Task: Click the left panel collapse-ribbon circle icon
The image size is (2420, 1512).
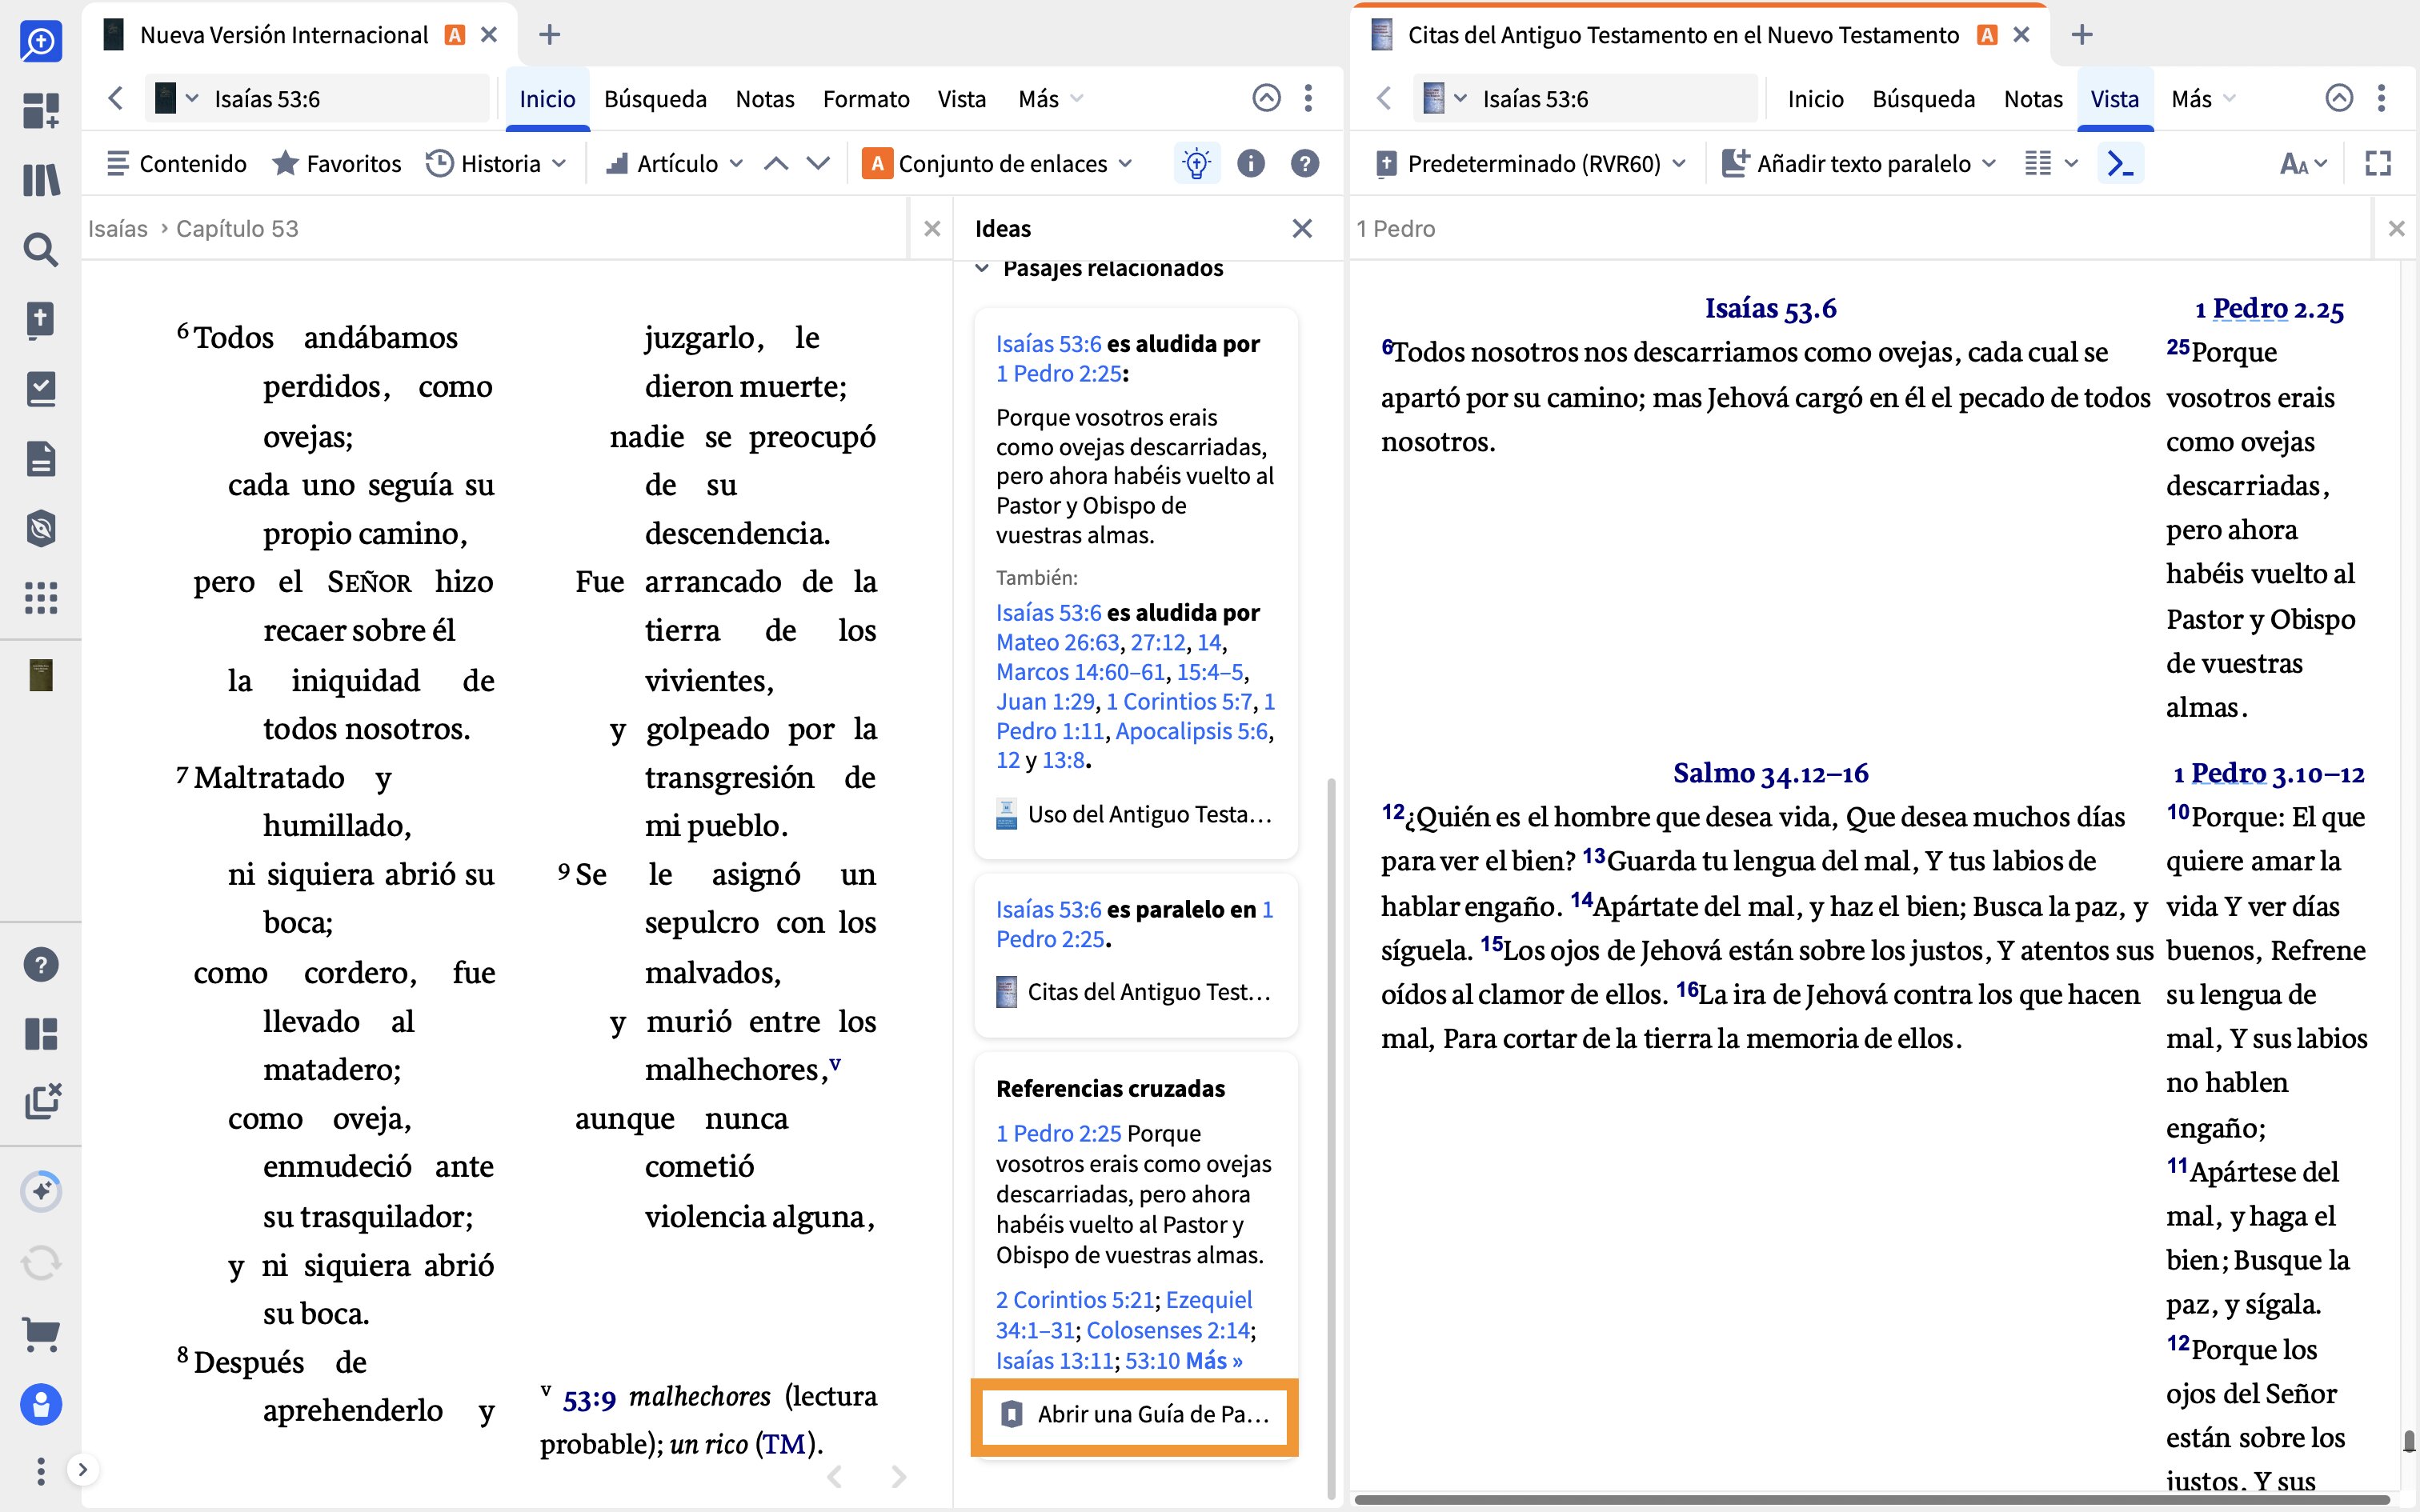Action: (x=1266, y=98)
